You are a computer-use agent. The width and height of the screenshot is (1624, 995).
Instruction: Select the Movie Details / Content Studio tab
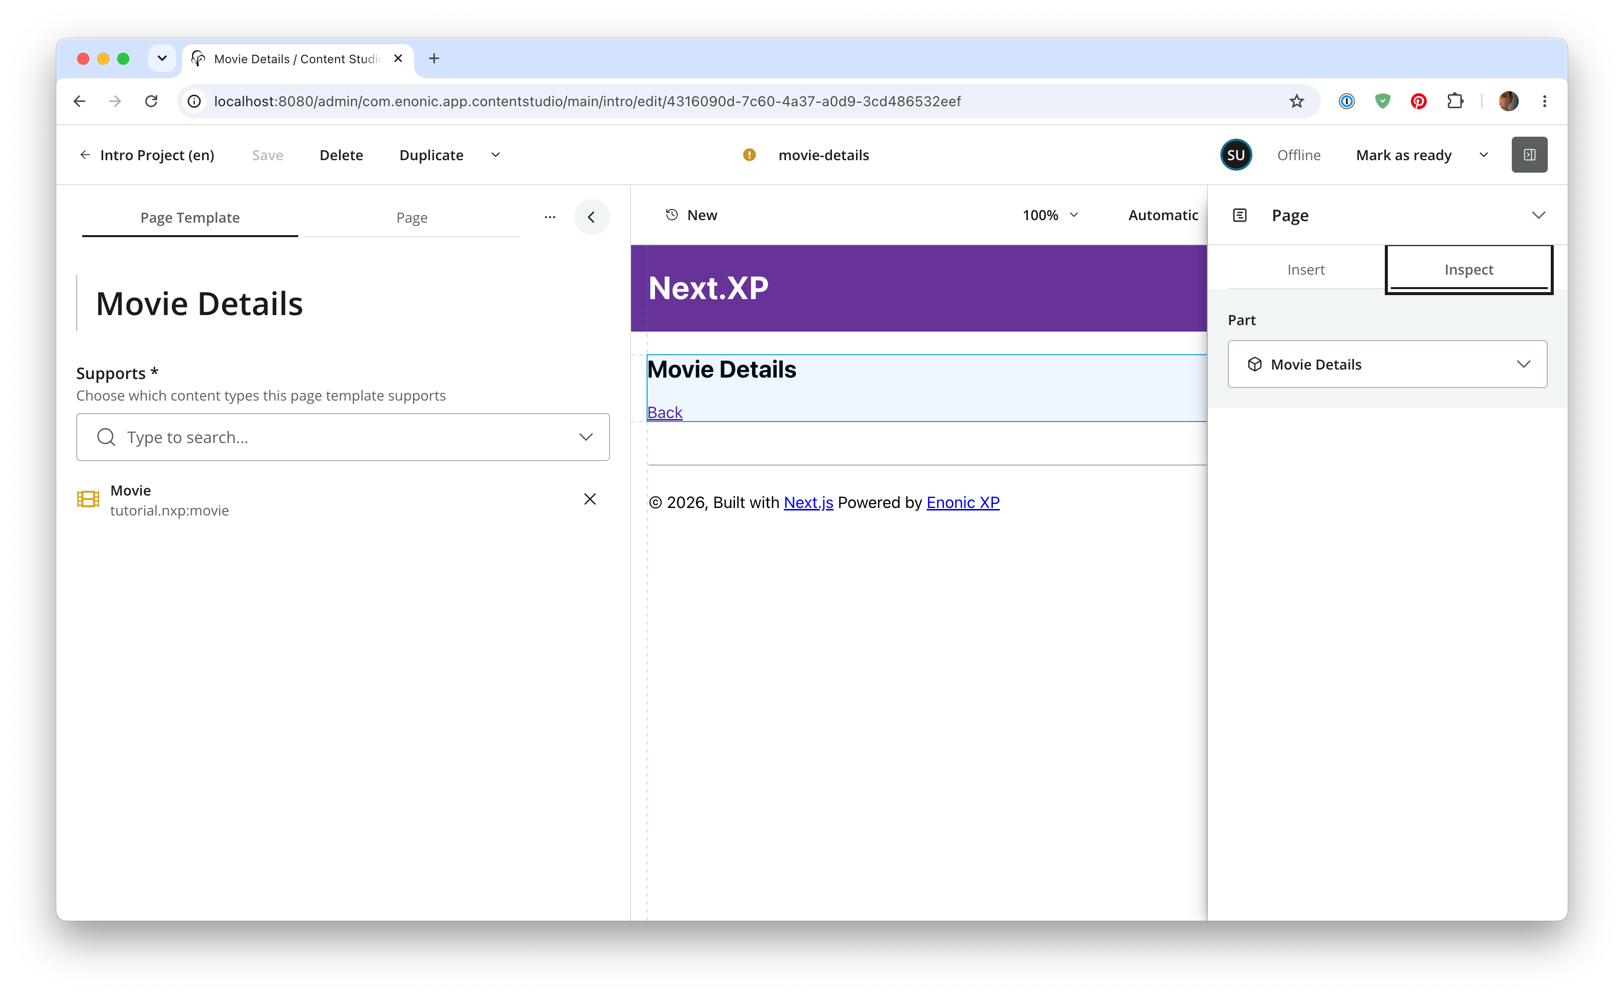tap(297, 58)
